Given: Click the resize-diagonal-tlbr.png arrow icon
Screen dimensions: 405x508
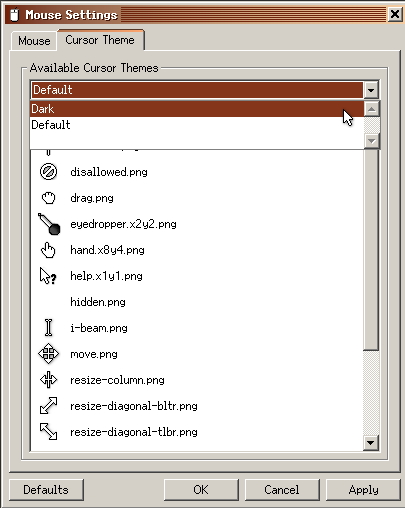Looking at the screenshot, I should pyautogui.click(x=48, y=432).
